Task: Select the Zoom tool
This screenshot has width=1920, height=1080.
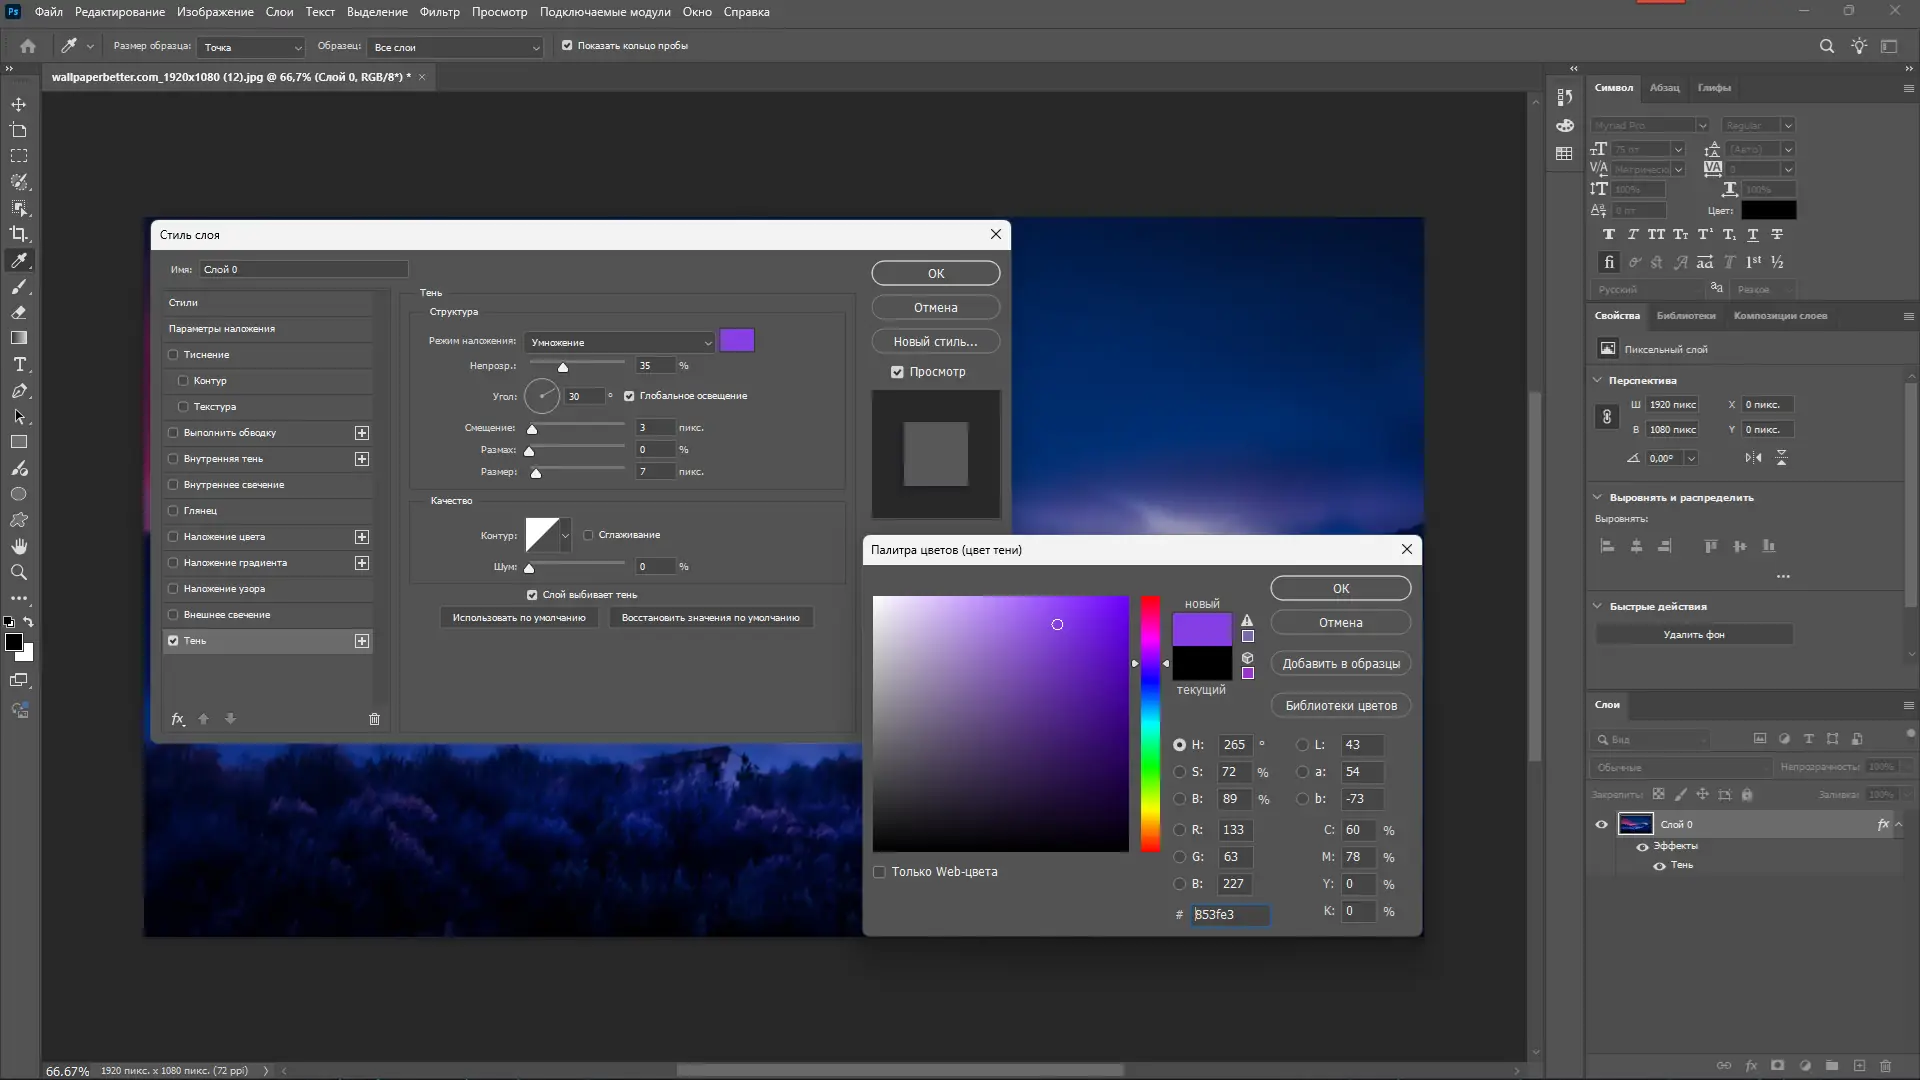Action: [19, 573]
